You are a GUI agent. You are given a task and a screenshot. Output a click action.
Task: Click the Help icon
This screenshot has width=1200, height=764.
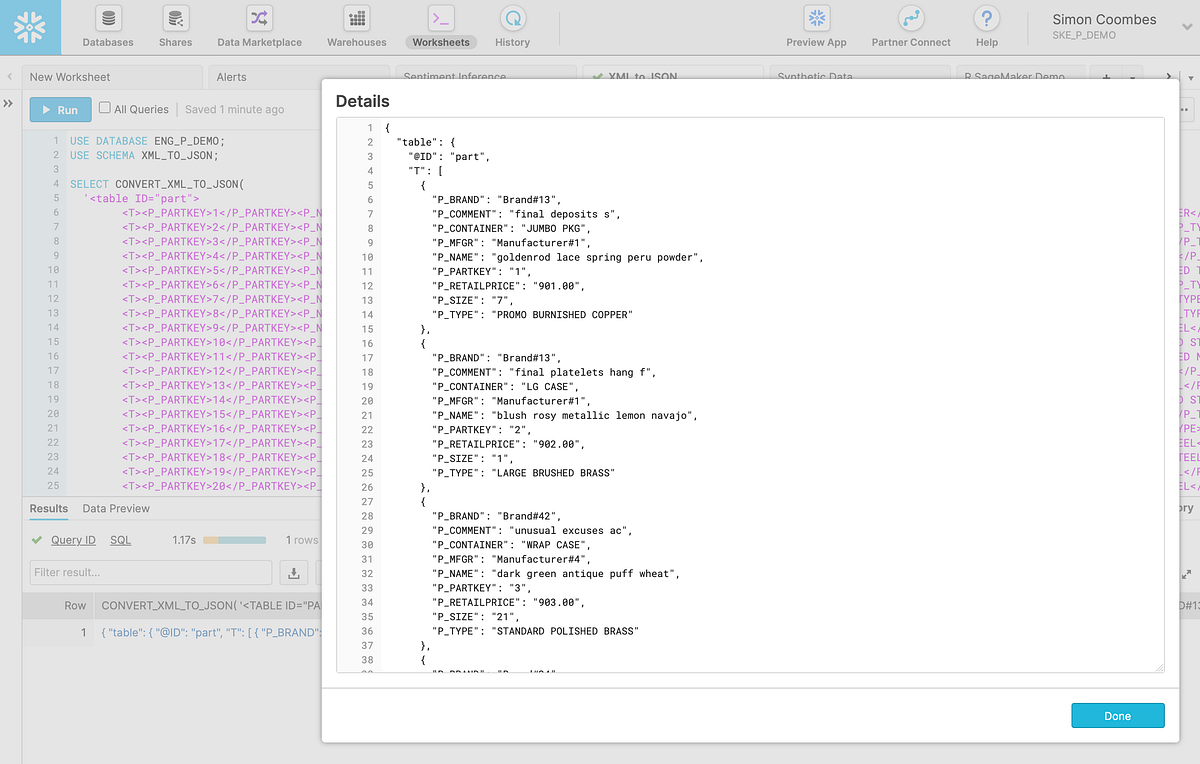986,26
